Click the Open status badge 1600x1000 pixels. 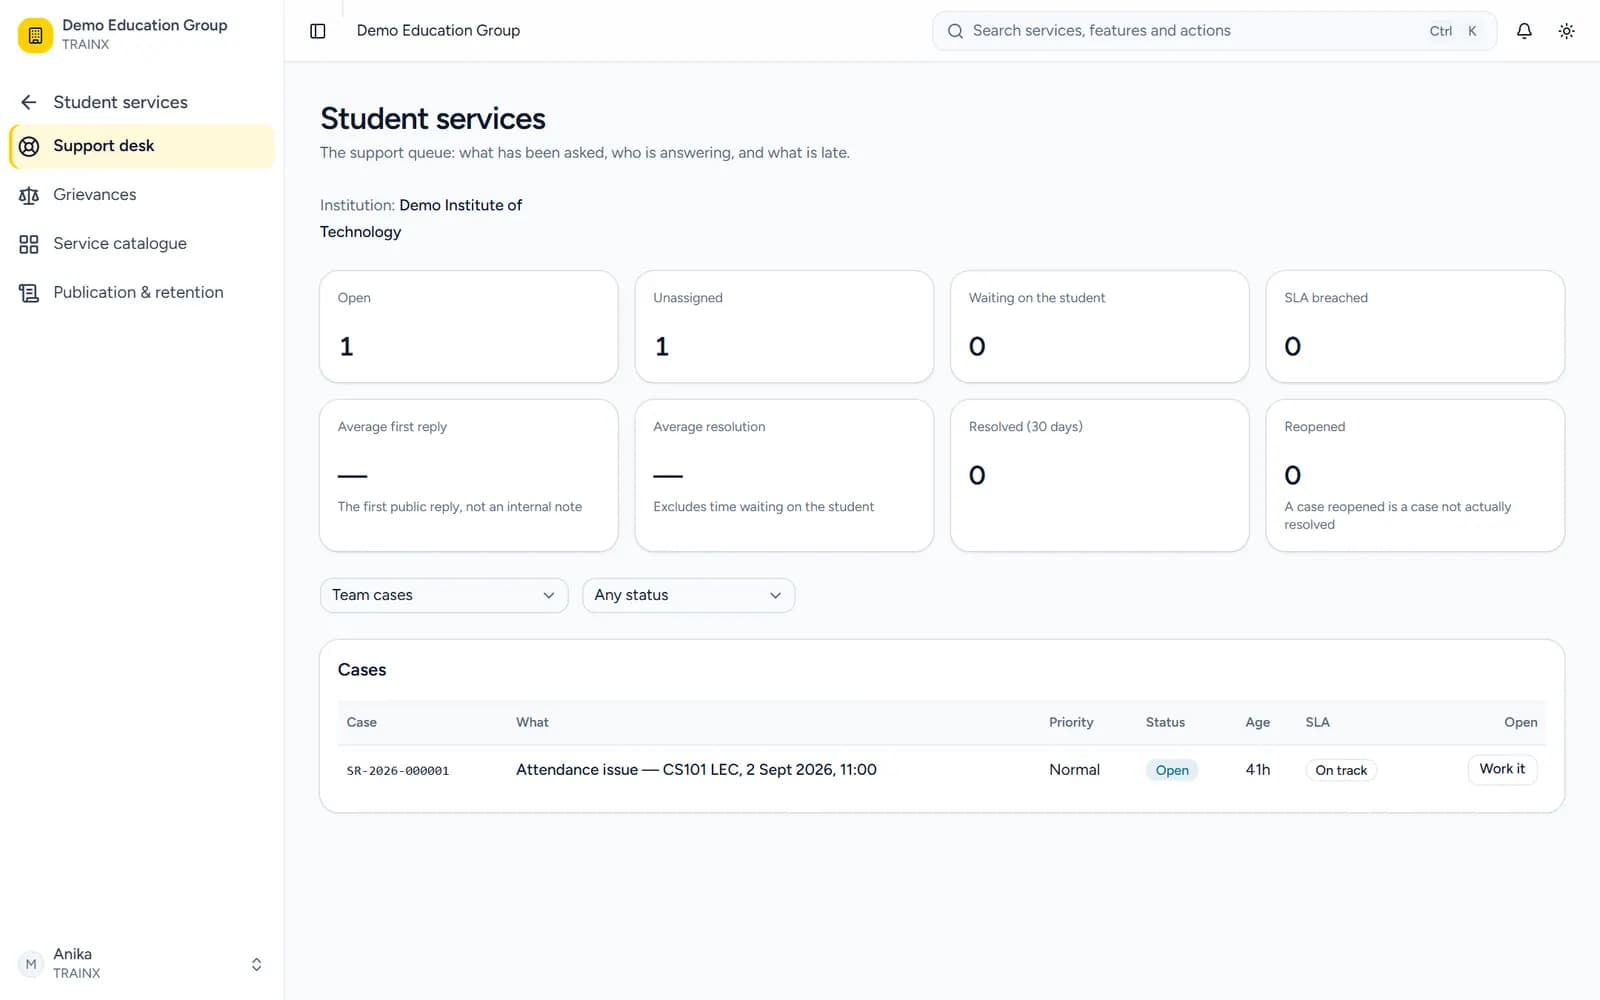[1172, 770]
